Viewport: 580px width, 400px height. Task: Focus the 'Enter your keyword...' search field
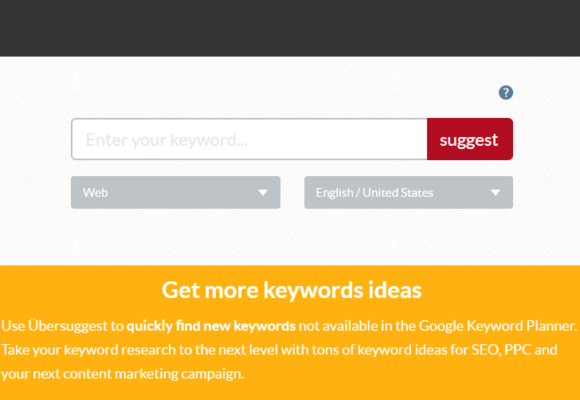(249, 139)
